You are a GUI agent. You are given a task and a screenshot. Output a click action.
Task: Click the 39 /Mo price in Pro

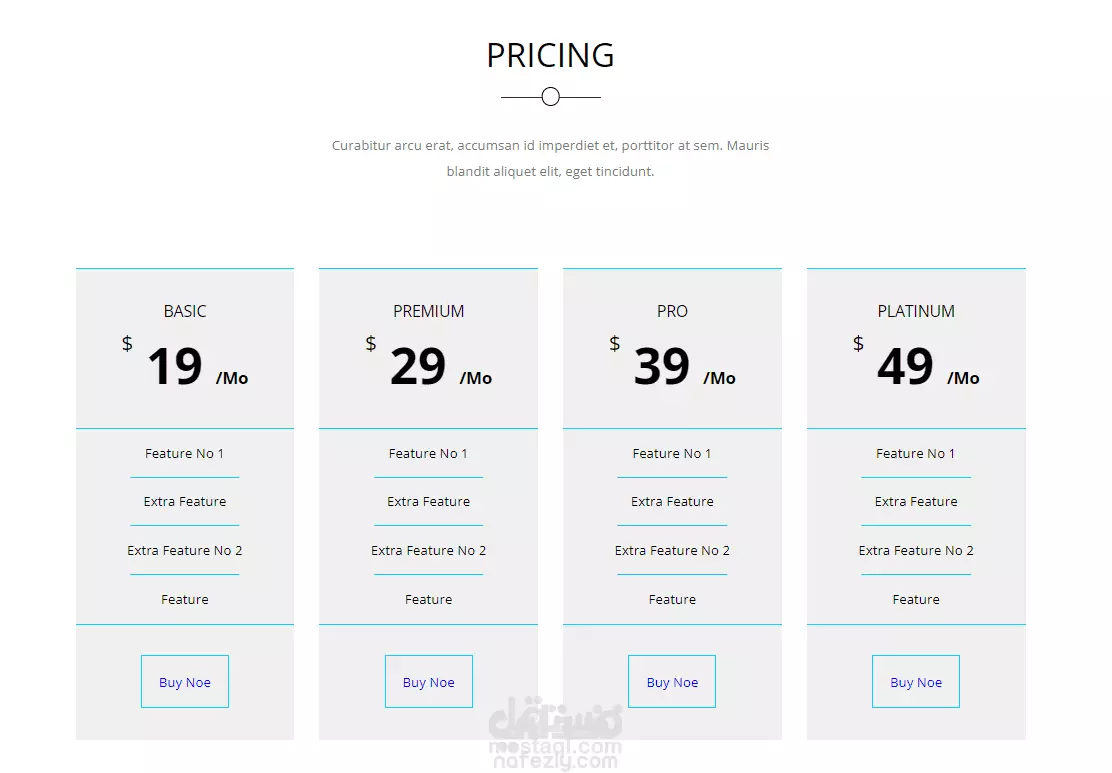click(x=684, y=367)
